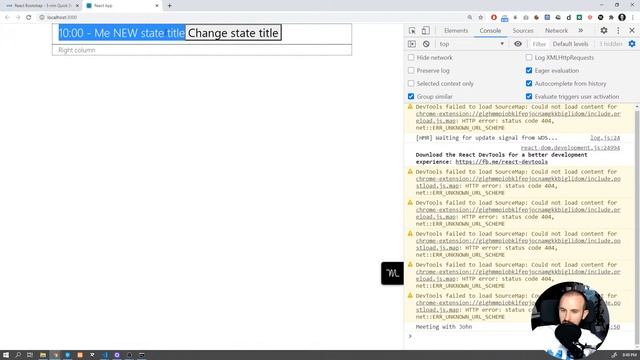Click the green square extension icon
640x360 pixels.
point(579,17)
